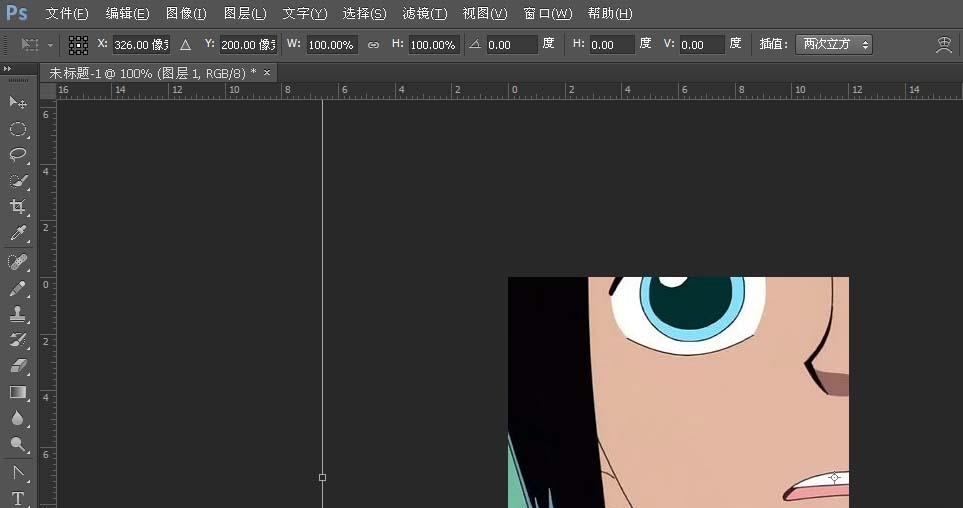The image size is (963, 508).
Task: Click the ruler origin corner box
Action: tap(48, 91)
